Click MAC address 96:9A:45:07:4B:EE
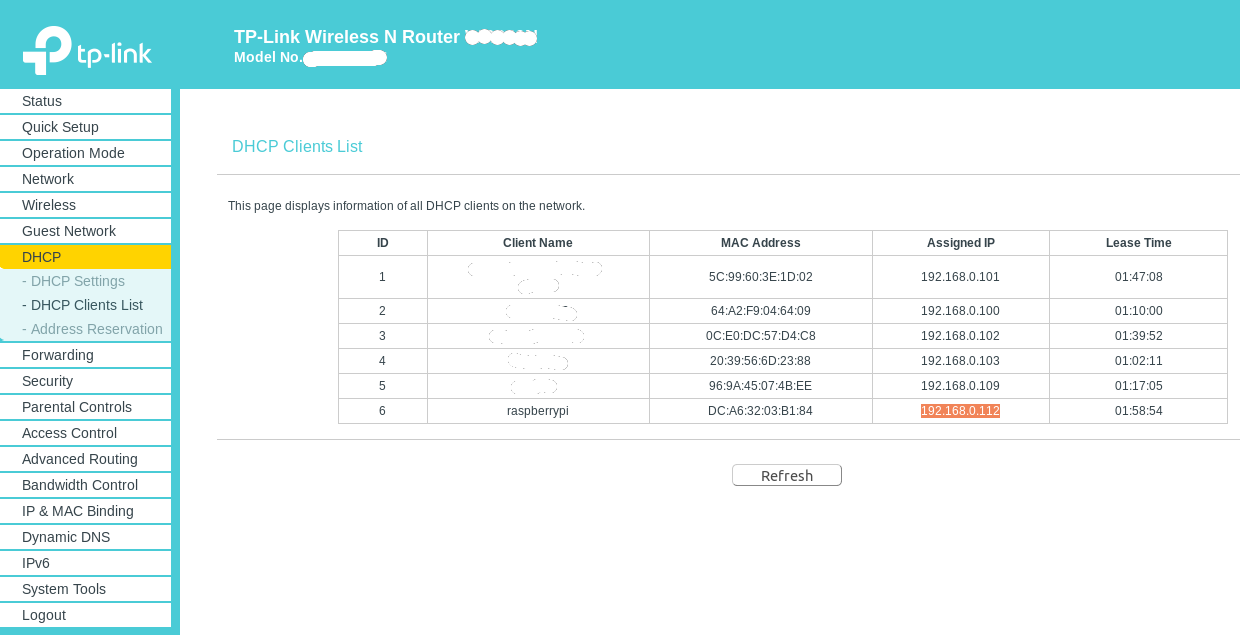The width and height of the screenshot is (1240, 635). click(x=760, y=386)
